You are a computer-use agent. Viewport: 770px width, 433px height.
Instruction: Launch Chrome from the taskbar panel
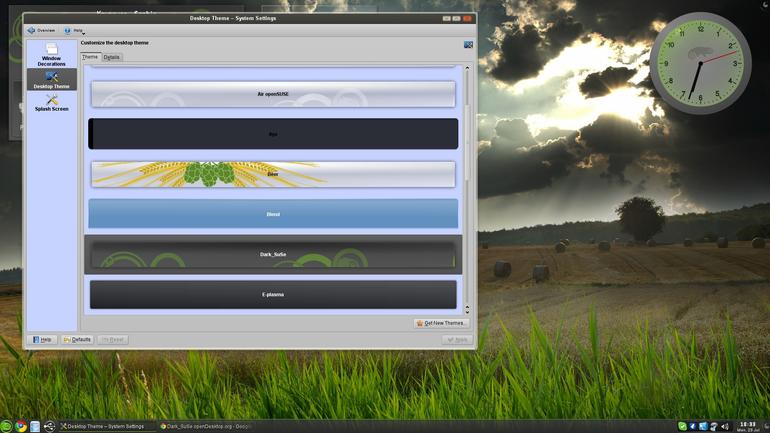tap(21, 426)
